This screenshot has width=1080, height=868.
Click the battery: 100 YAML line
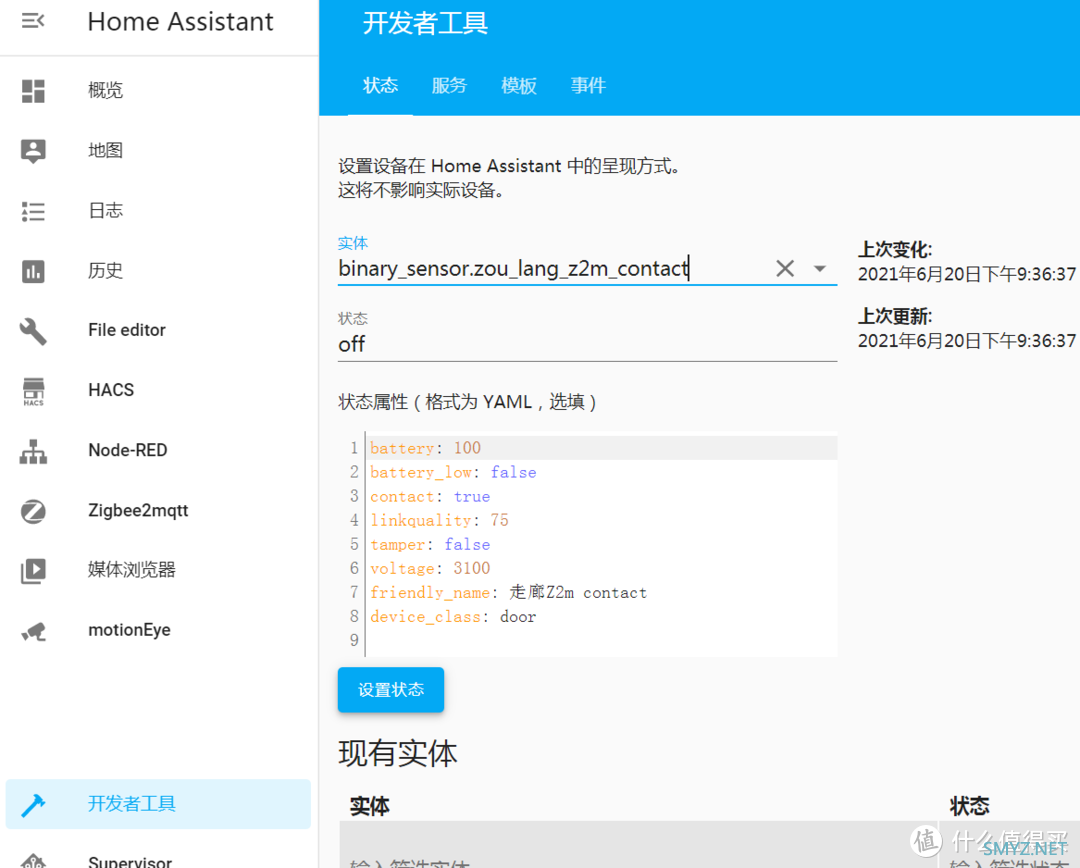point(603,448)
